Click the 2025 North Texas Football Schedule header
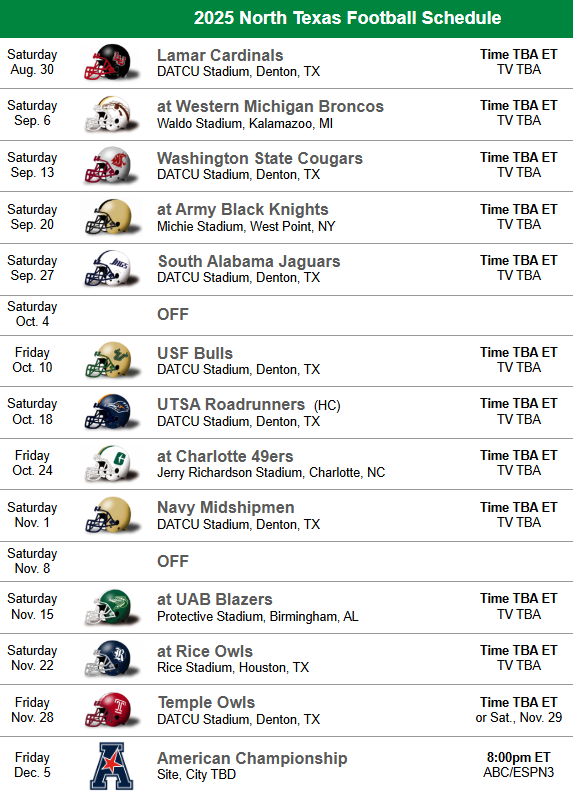The height and width of the screenshot is (792, 573). pyautogui.click(x=347, y=18)
